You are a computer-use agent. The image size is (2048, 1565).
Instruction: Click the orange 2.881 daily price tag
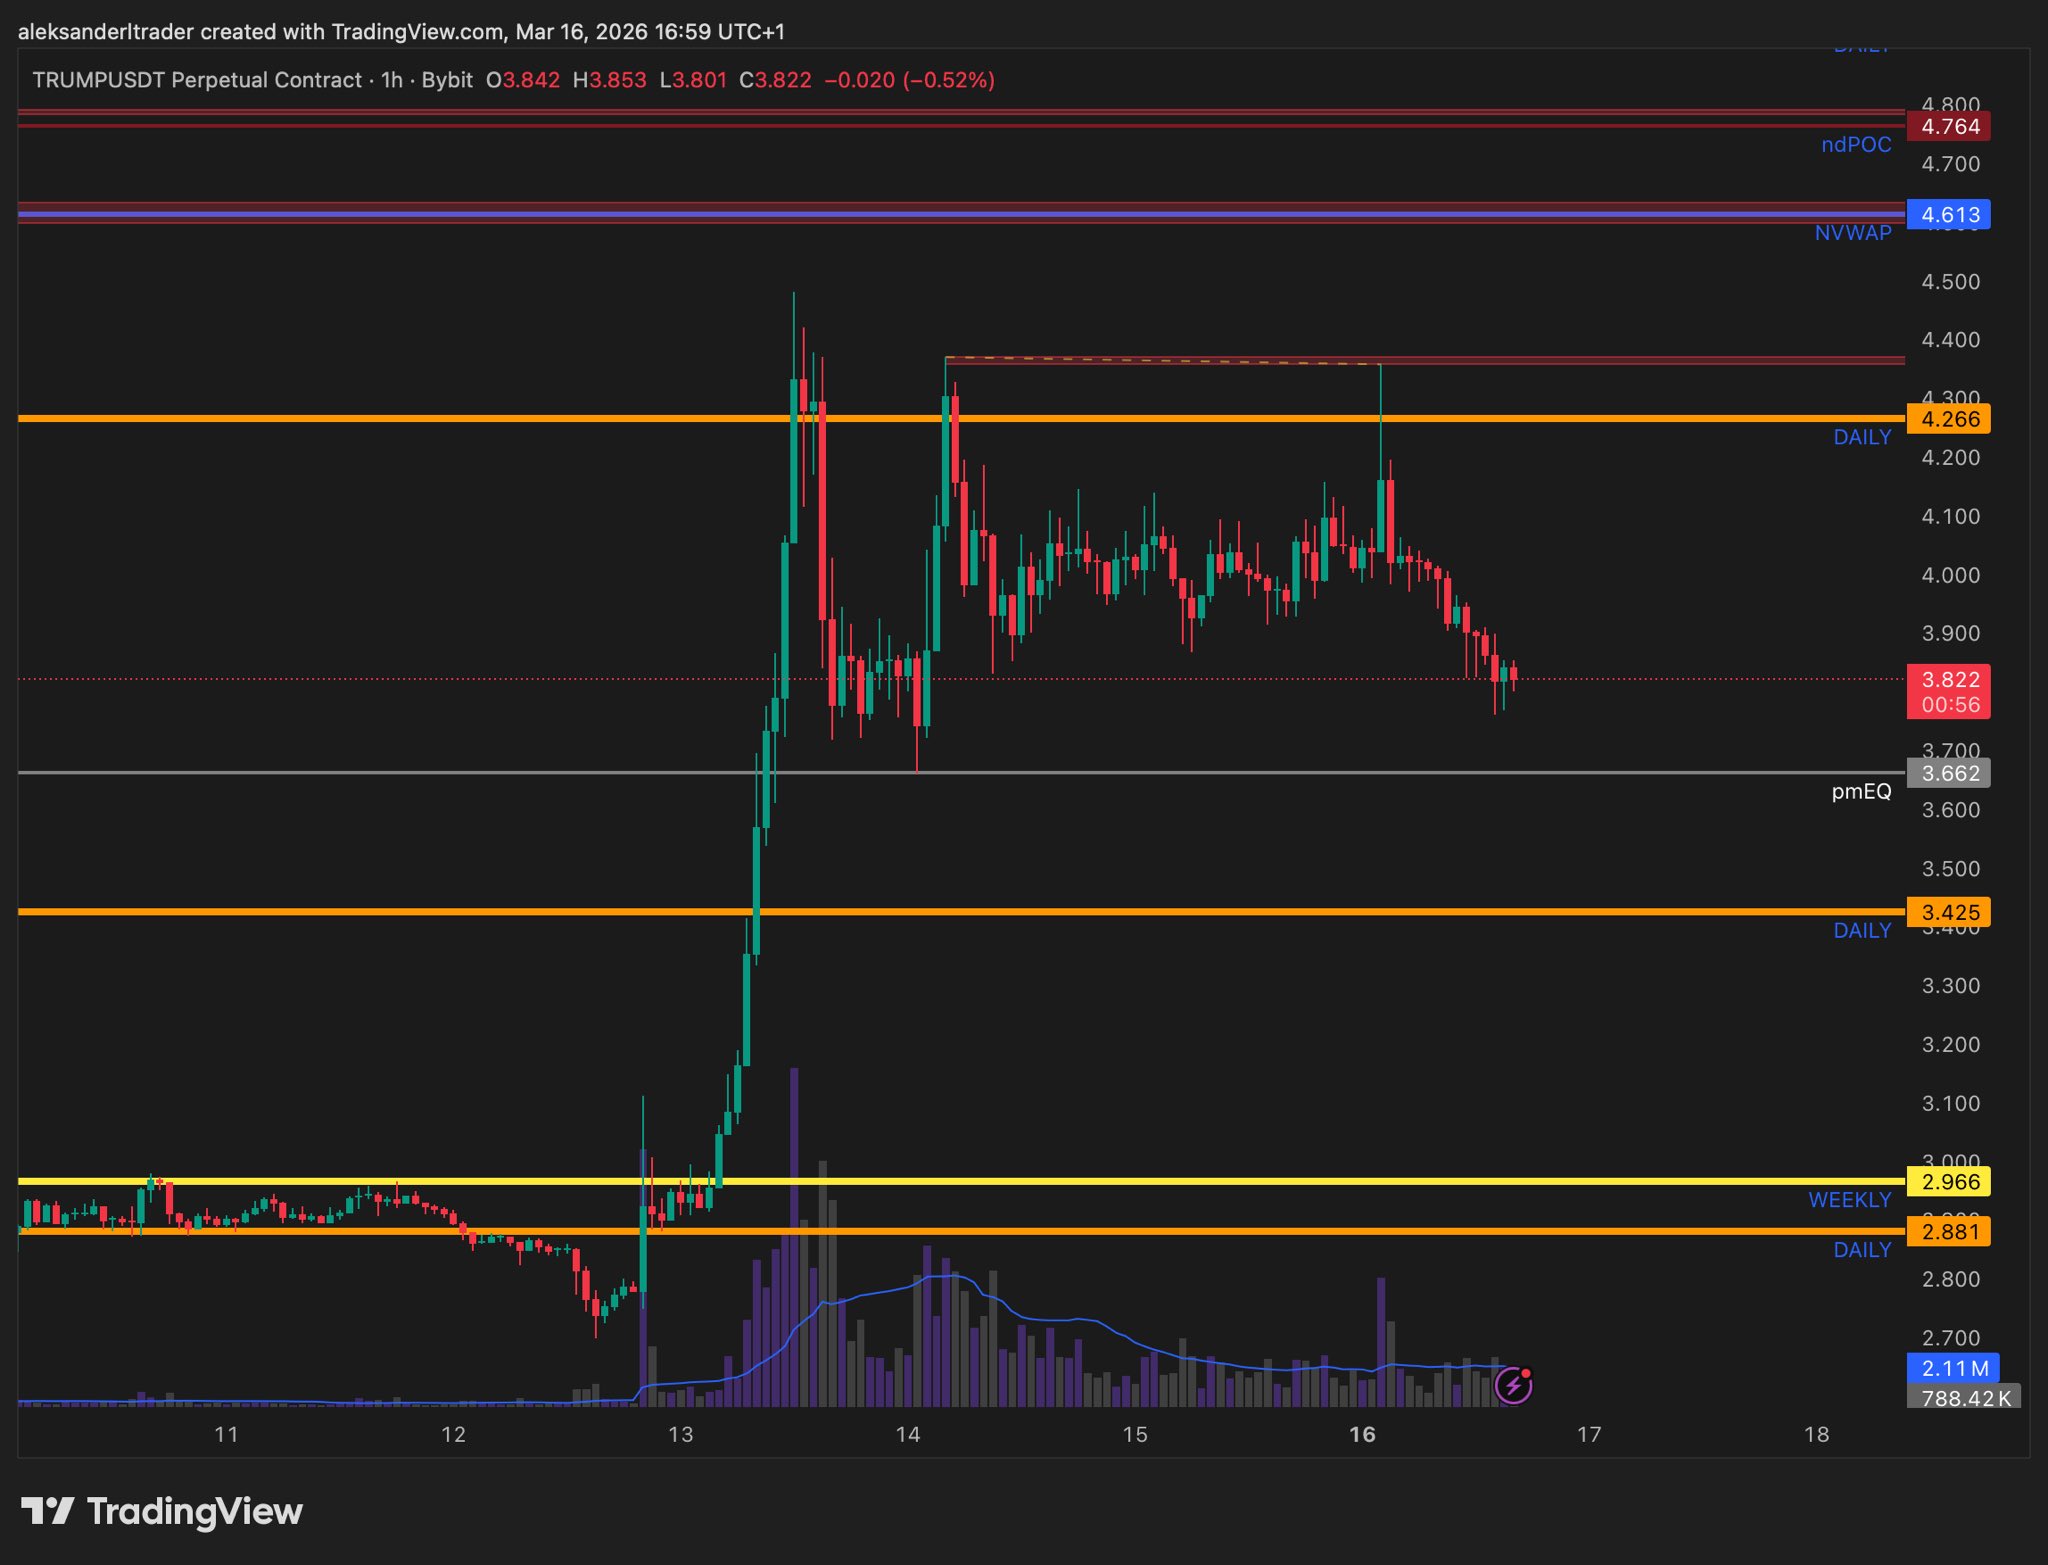(x=1949, y=1232)
